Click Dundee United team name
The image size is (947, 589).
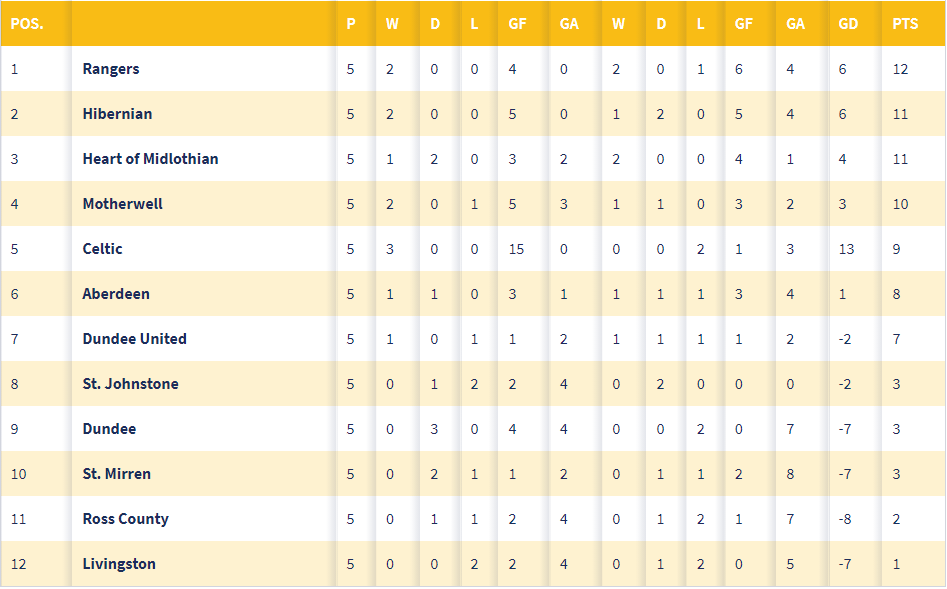135,339
